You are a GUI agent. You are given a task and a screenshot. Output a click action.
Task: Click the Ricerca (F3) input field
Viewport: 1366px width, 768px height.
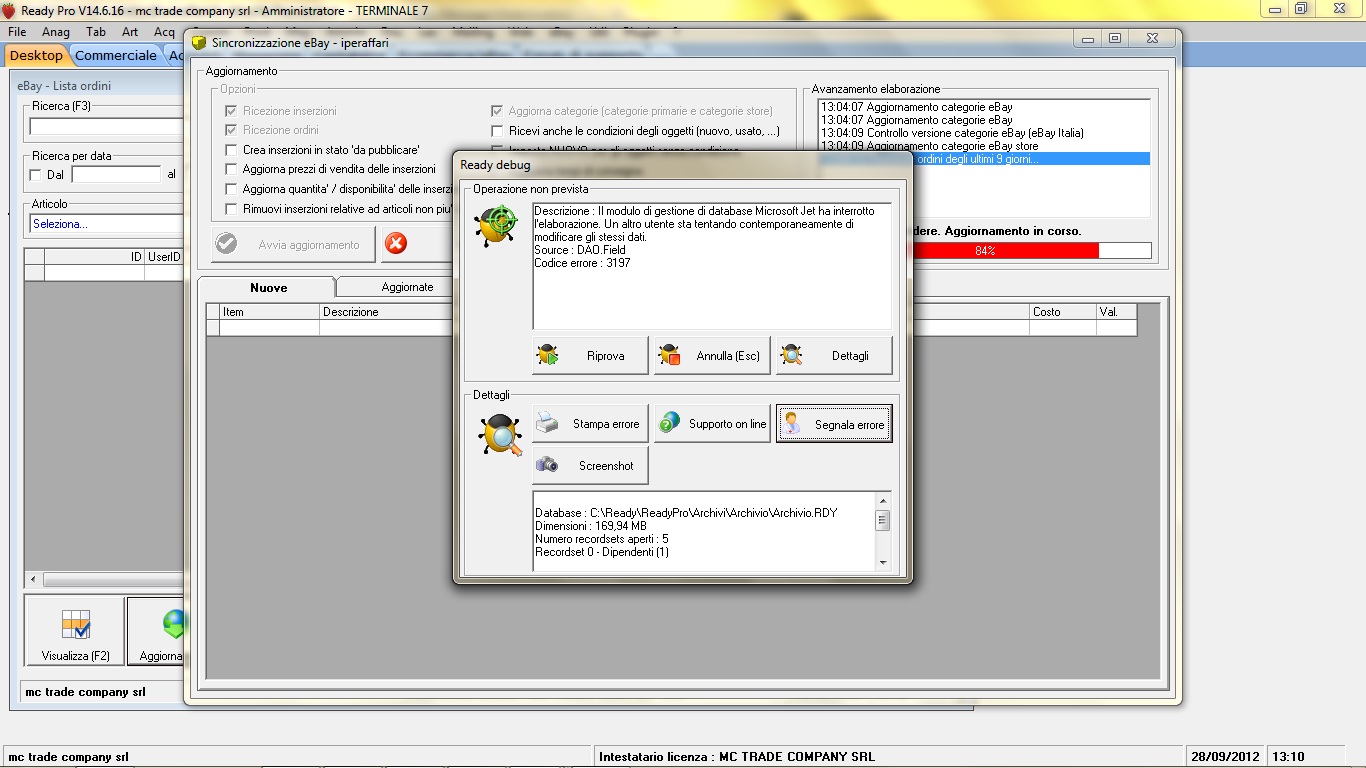pos(106,127)
